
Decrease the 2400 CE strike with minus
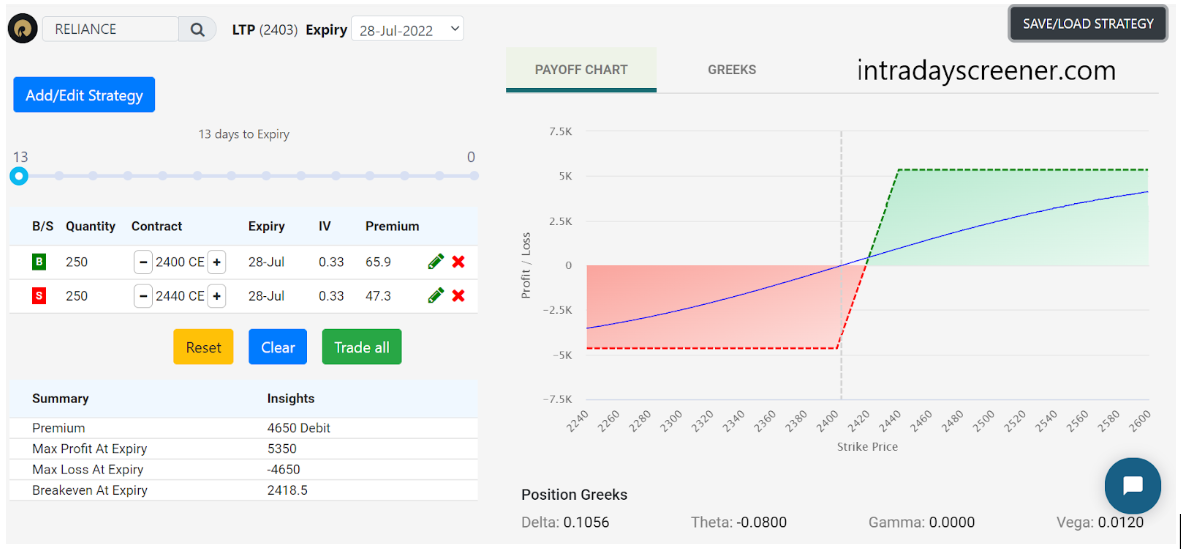coord(143,262)
